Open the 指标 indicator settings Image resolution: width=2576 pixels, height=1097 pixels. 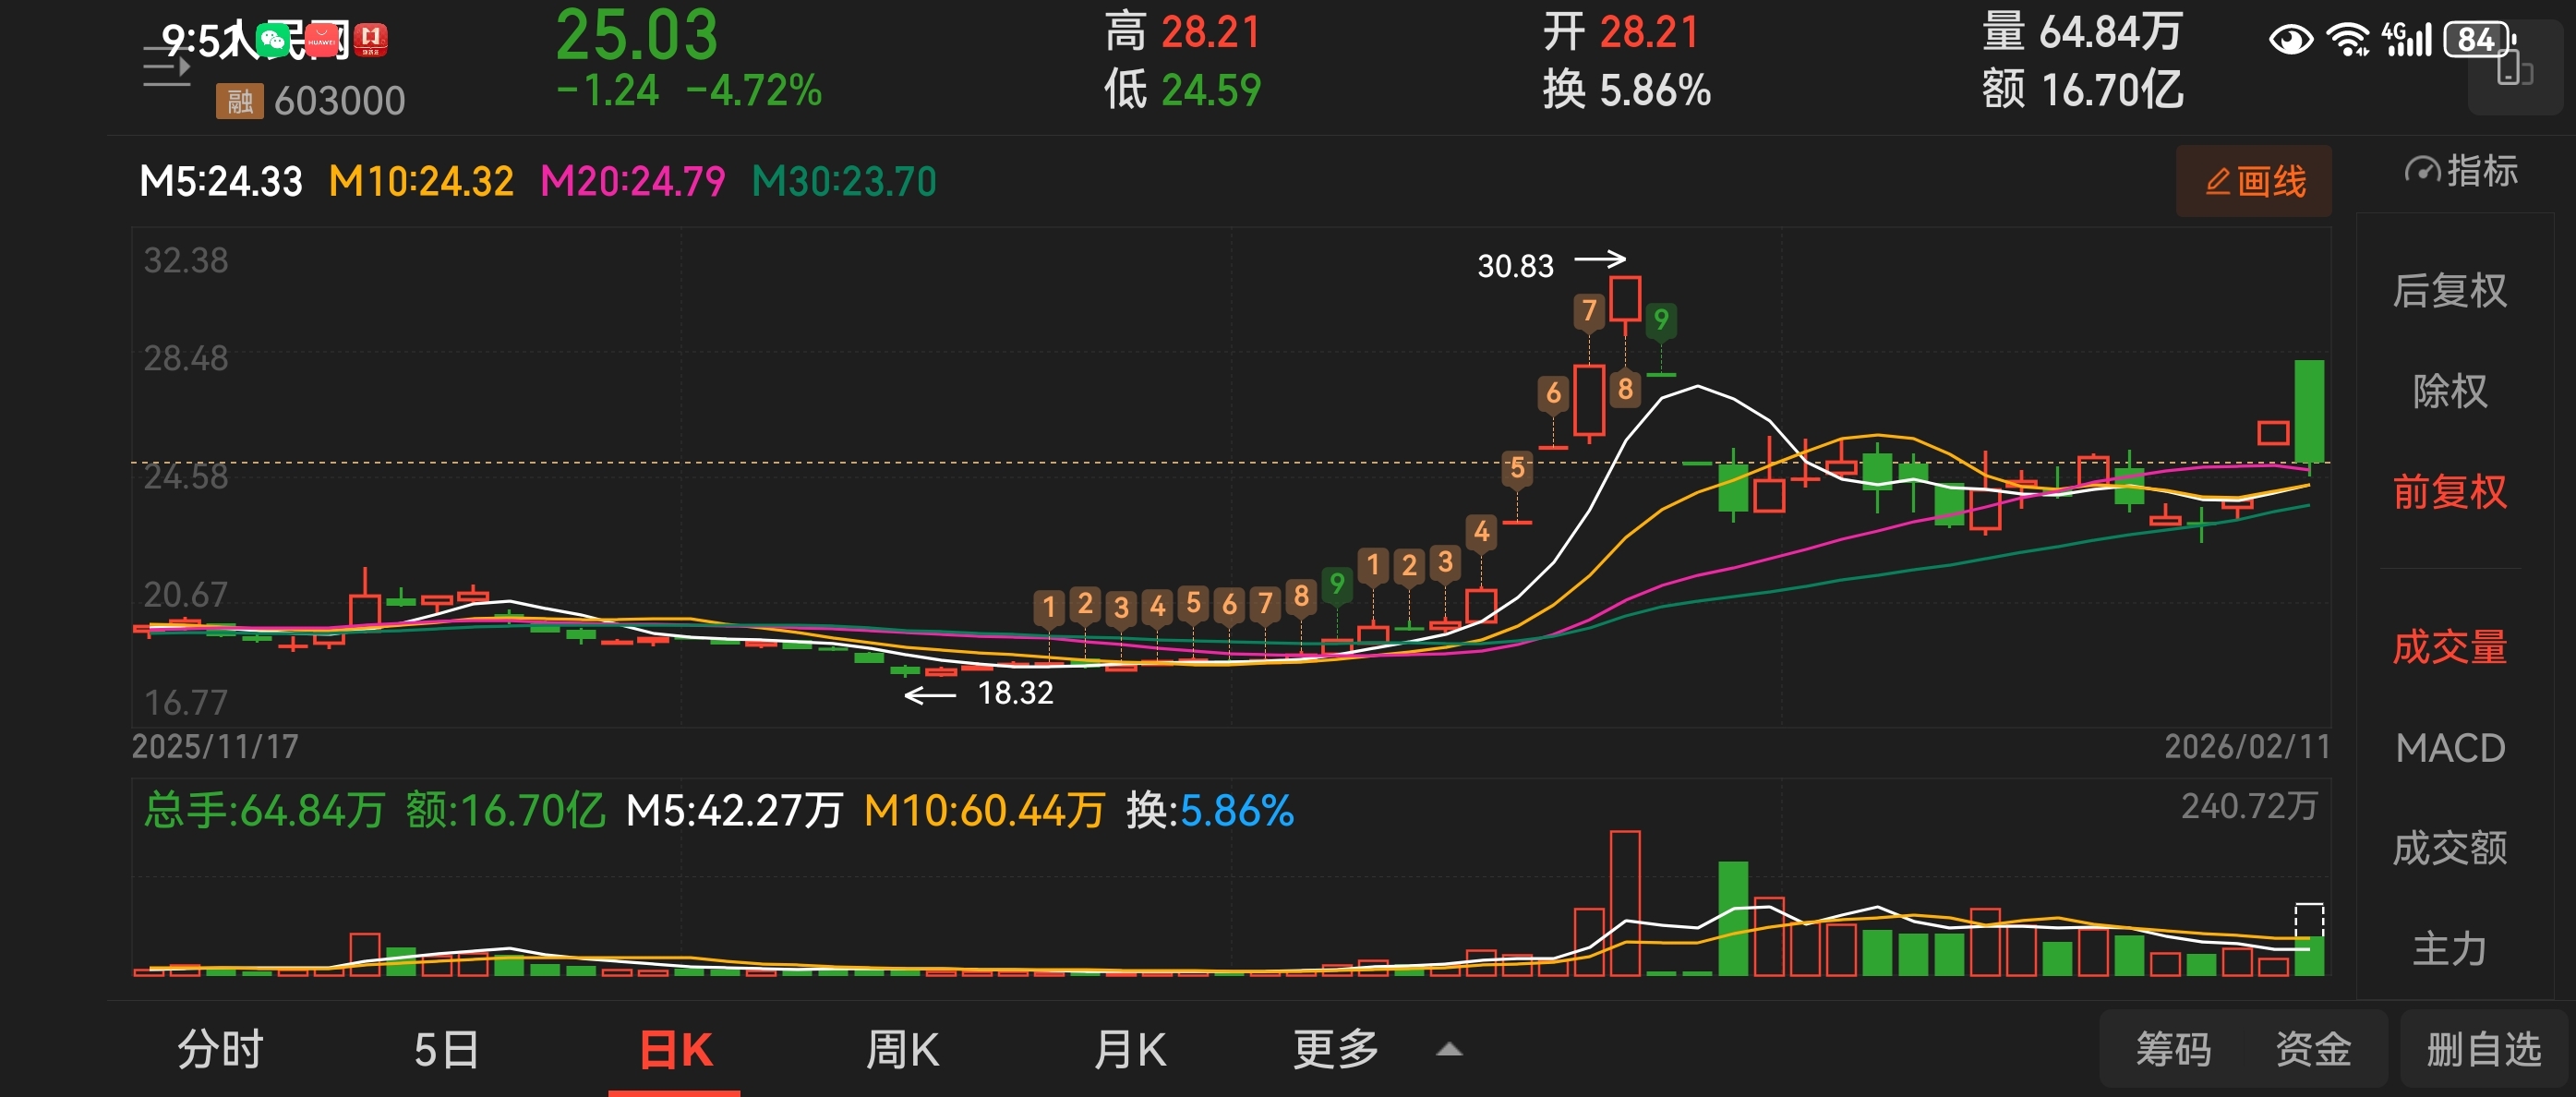(2460, 171)
